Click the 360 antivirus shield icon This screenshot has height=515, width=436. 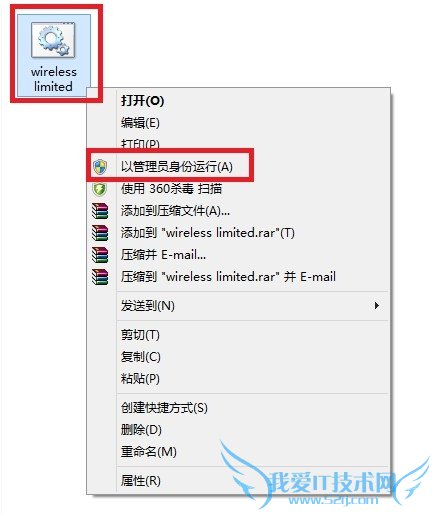point(100,189)
